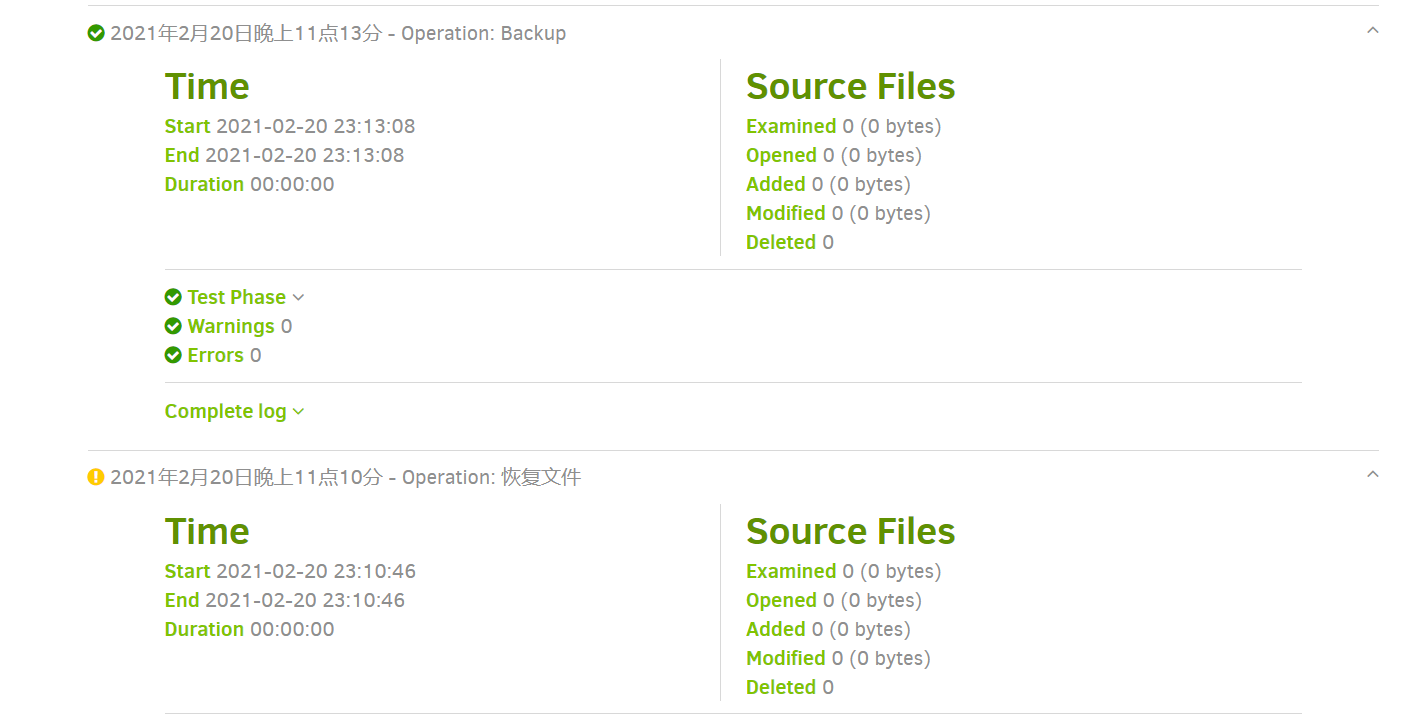1427x728 pixels.
Task: Click the Errors 0 count
Action: (x=255, y=355)
